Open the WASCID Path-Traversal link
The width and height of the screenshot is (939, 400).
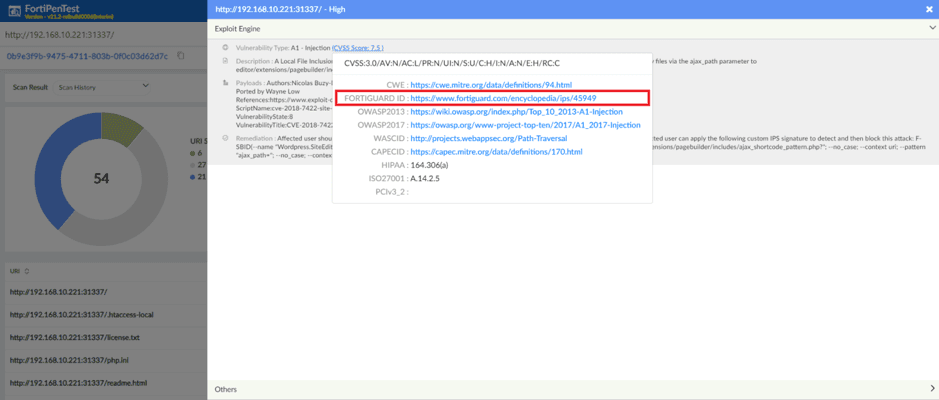489,138
